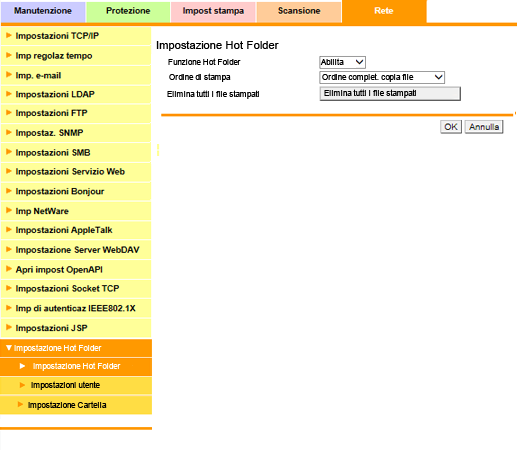Open Impostazioni SMB menu
This screenshot has height=450, width=517.
tap(76, 153)
